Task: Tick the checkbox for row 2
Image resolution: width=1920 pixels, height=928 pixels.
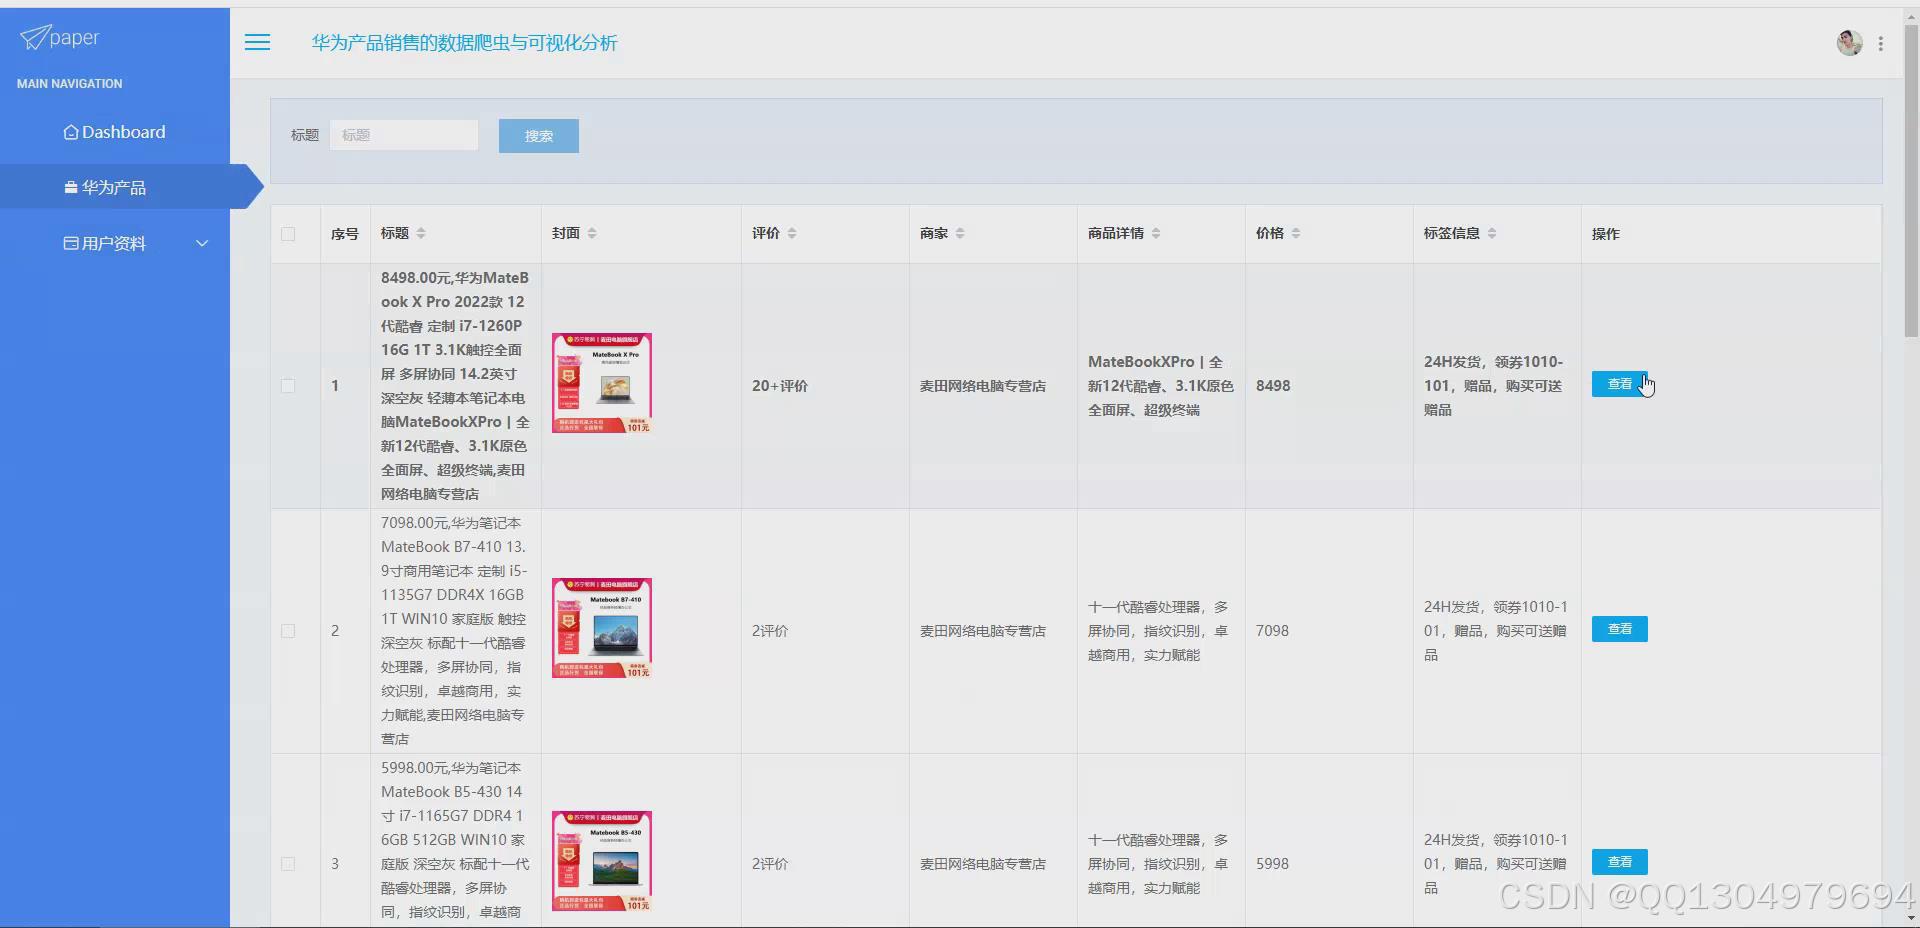Action: pos(288,631)
